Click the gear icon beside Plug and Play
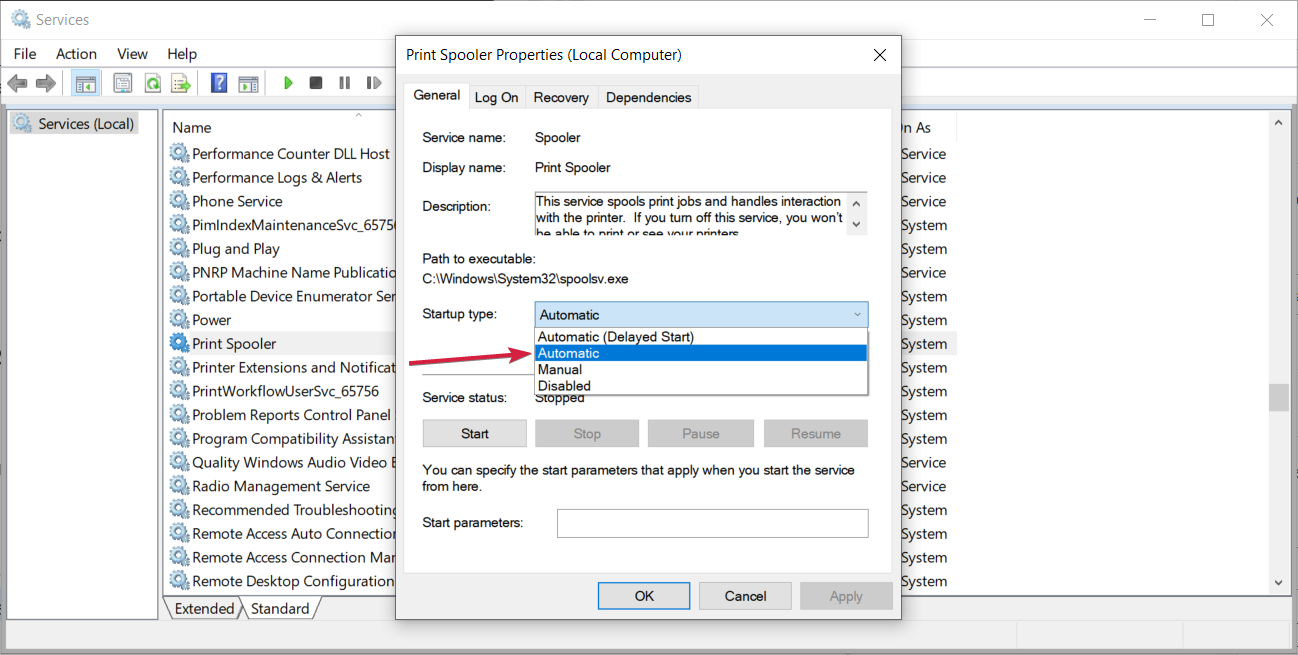Image resolution: width=1298 pixels, height=655 pixels. click(179, 248)
